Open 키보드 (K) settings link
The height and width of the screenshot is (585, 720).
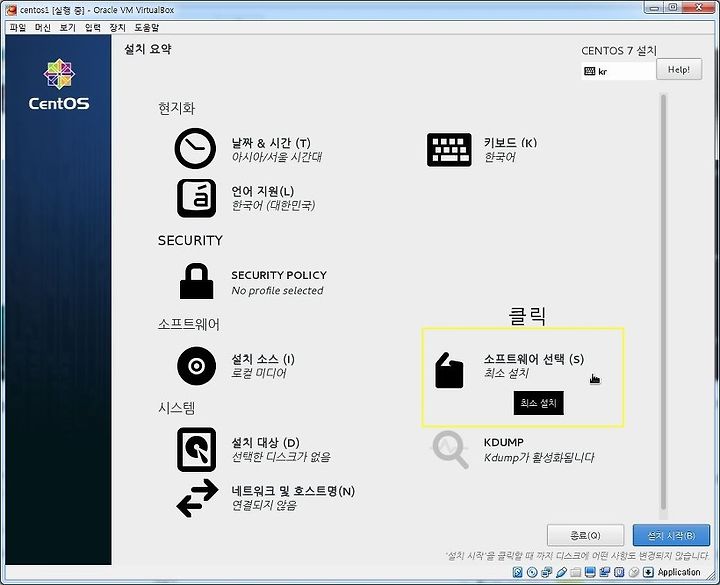coord(510,142)
